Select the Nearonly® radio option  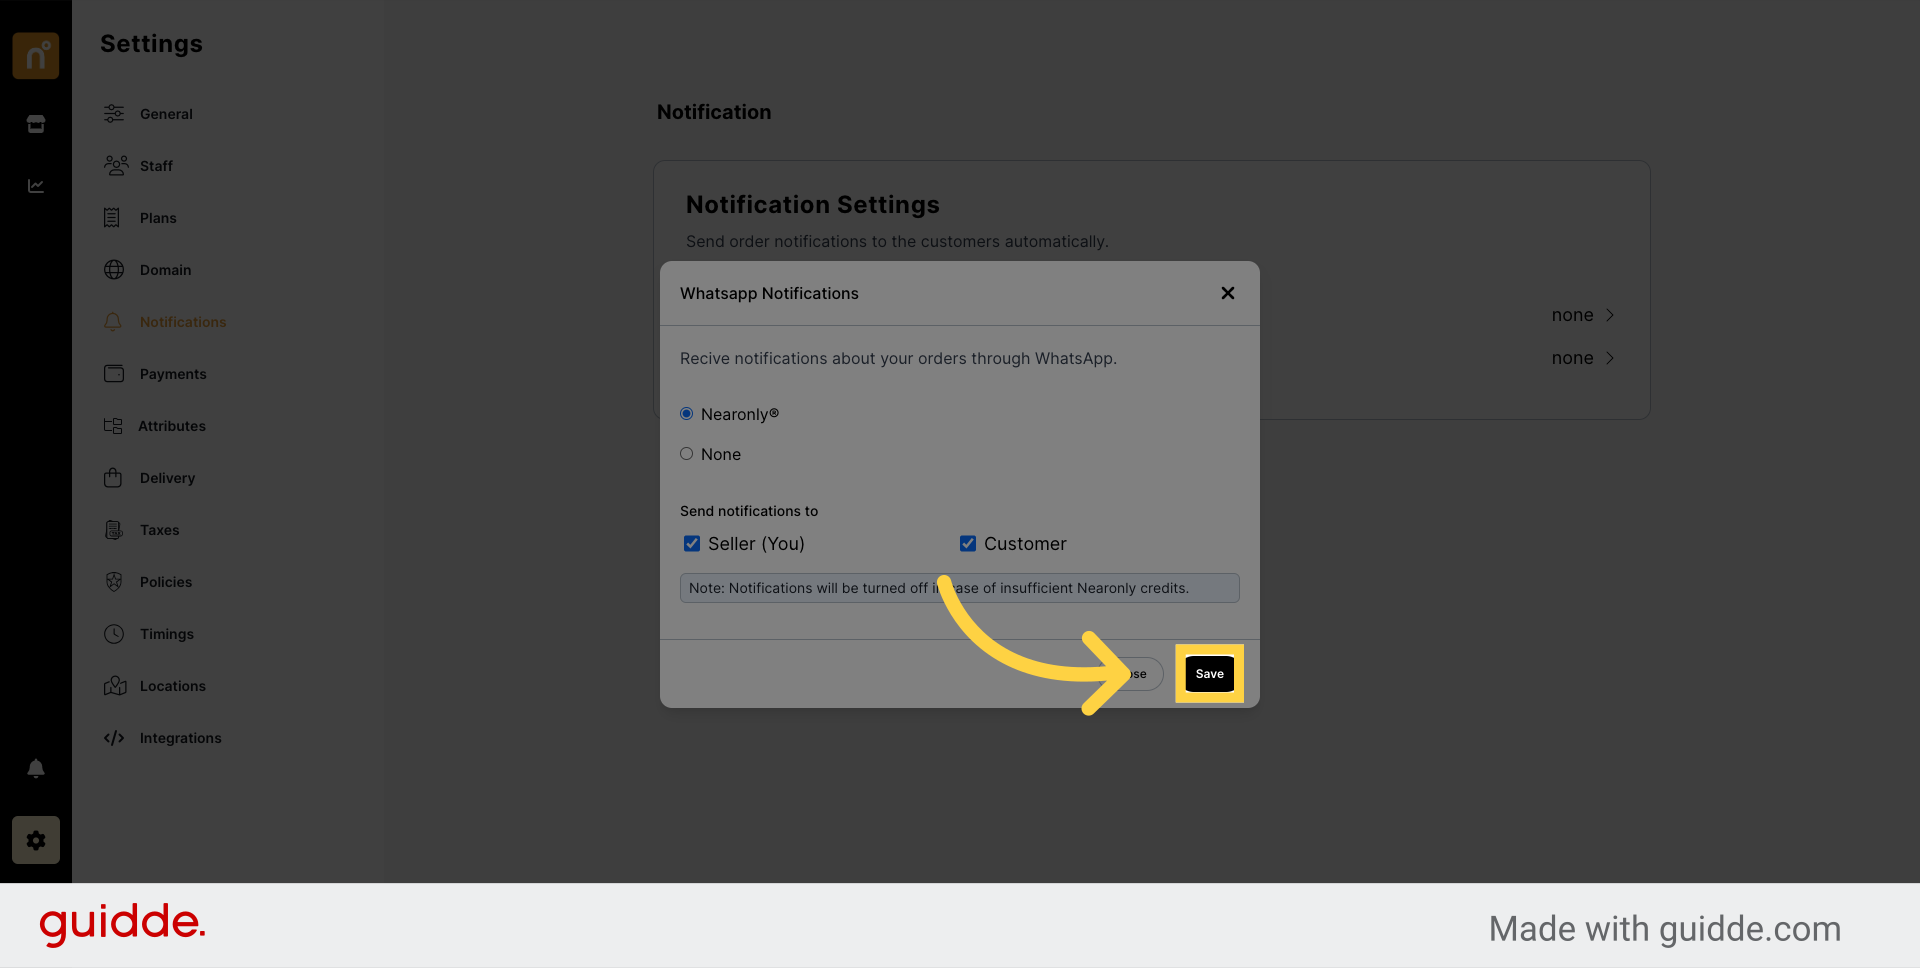[x=687, y=414]
